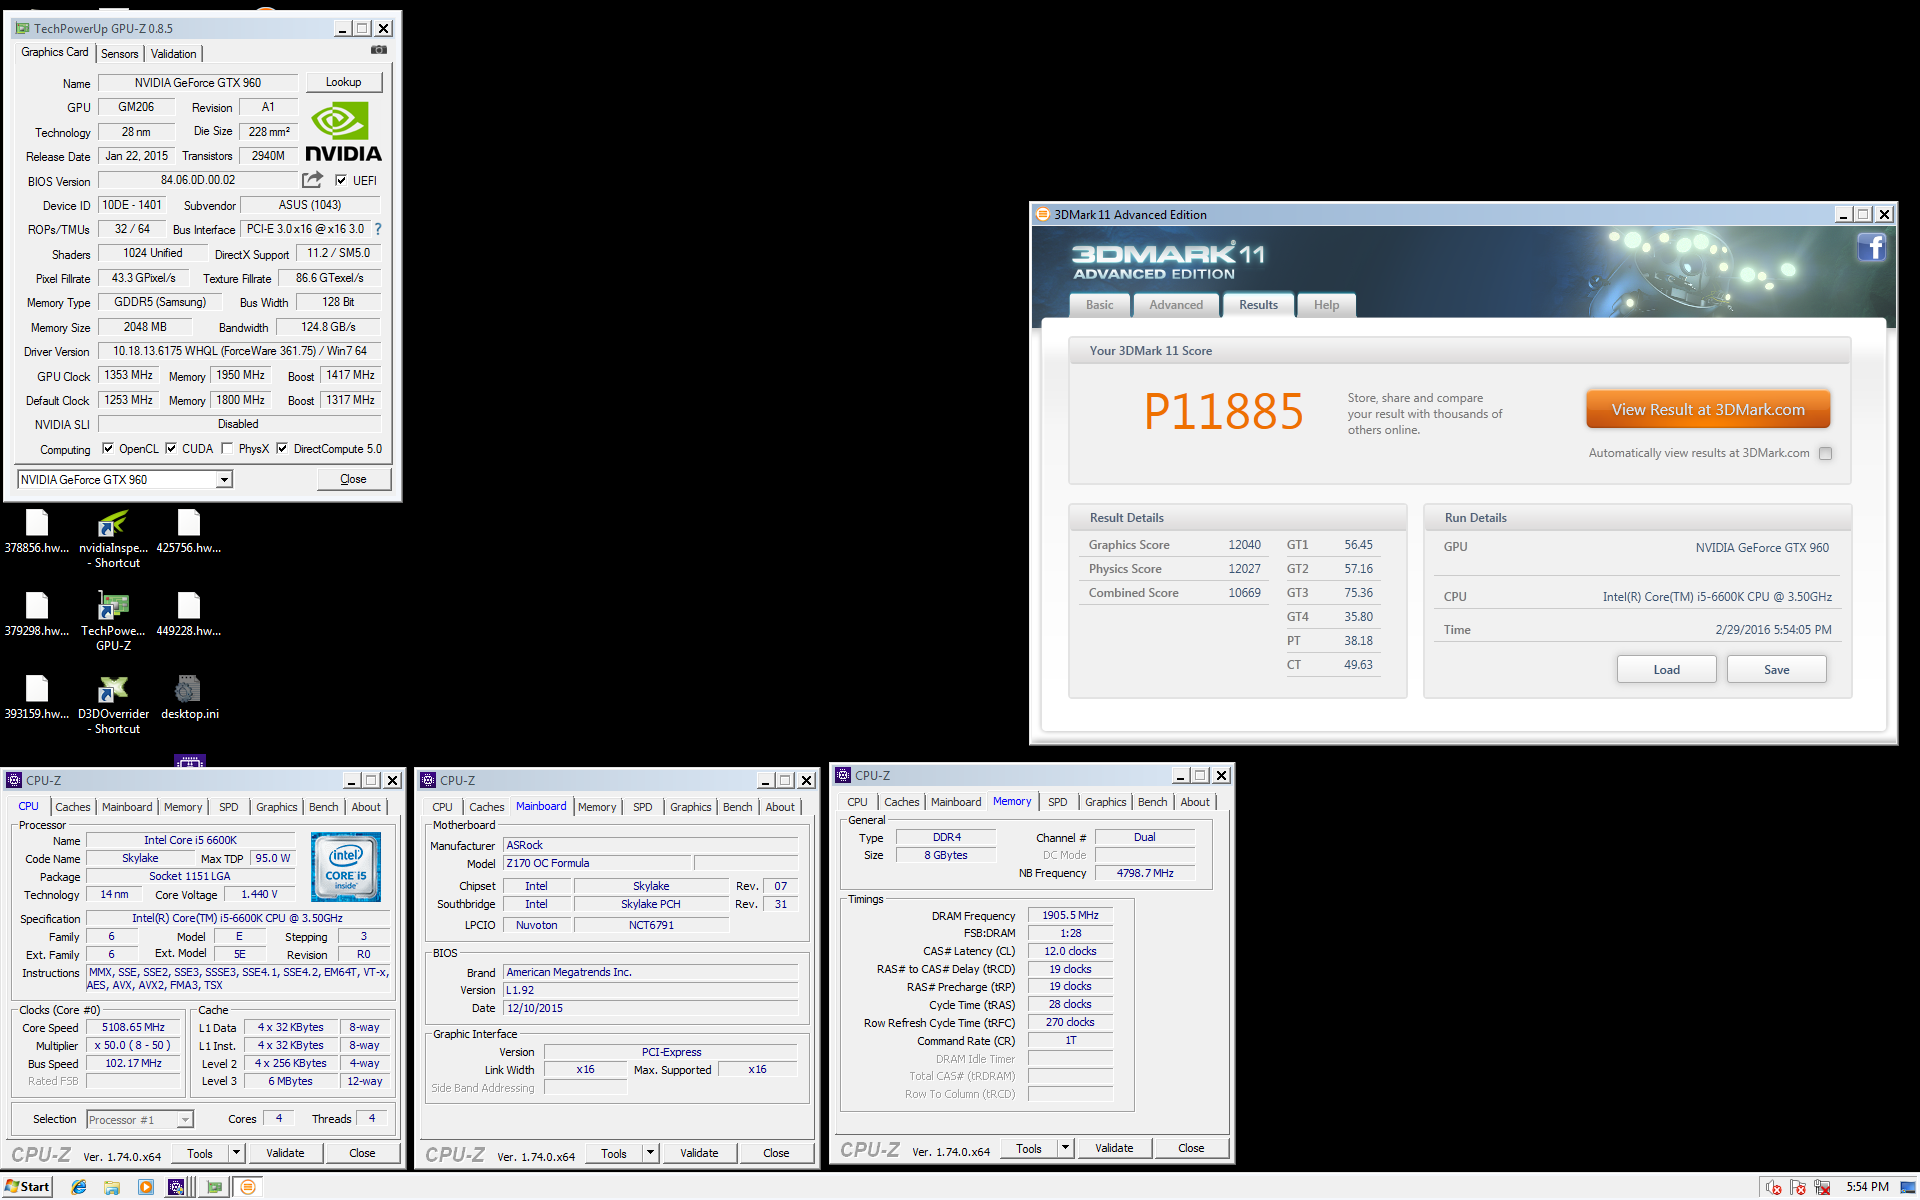Open Windows Media Player from the taskbar
Viewport: 1920px width, 1200px height.
146,1187
